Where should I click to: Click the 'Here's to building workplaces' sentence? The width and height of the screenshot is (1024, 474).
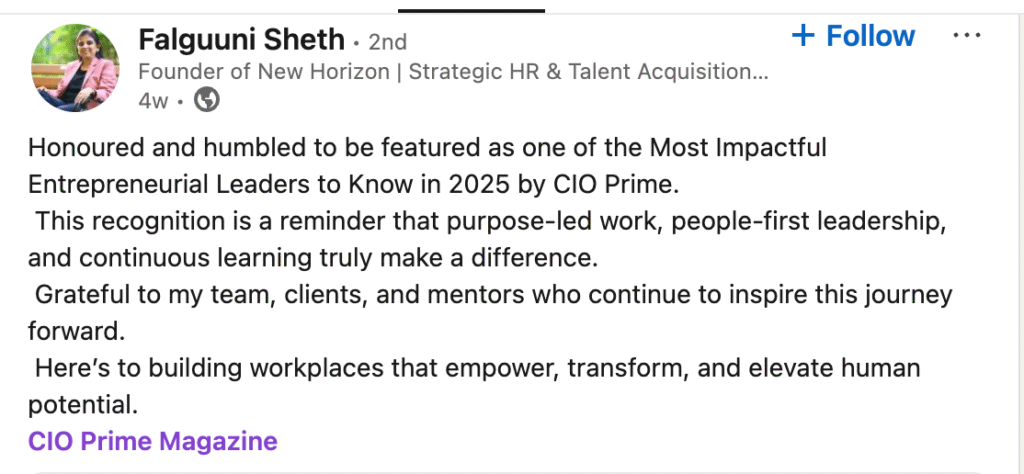click(x=477, y=369)
